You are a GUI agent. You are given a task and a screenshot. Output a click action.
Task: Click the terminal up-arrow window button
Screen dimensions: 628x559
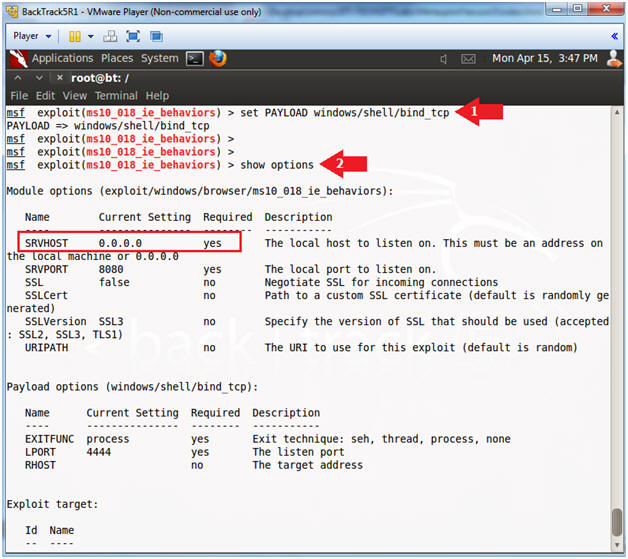click(18, 78)
